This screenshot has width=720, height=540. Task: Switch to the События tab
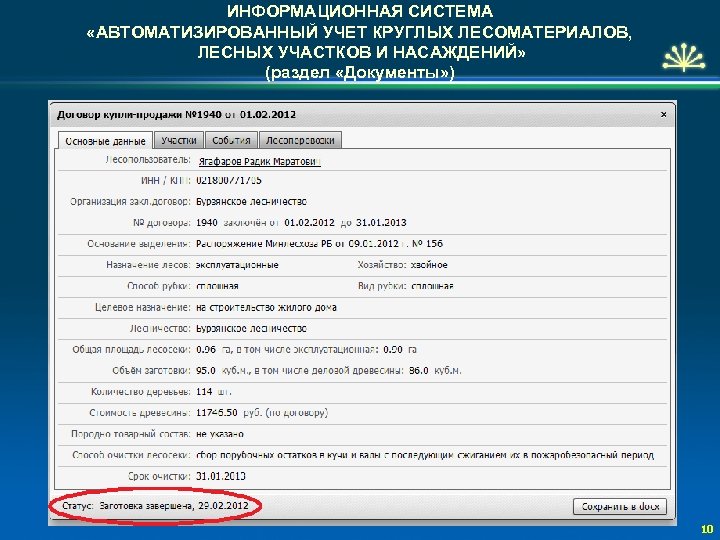(231, 140)
